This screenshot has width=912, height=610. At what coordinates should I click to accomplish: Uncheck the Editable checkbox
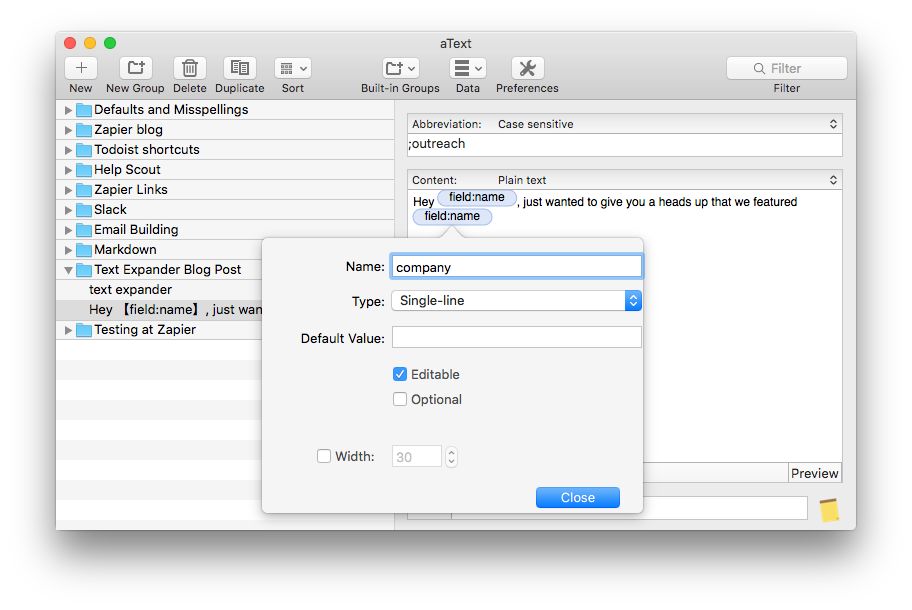(400, 374)
